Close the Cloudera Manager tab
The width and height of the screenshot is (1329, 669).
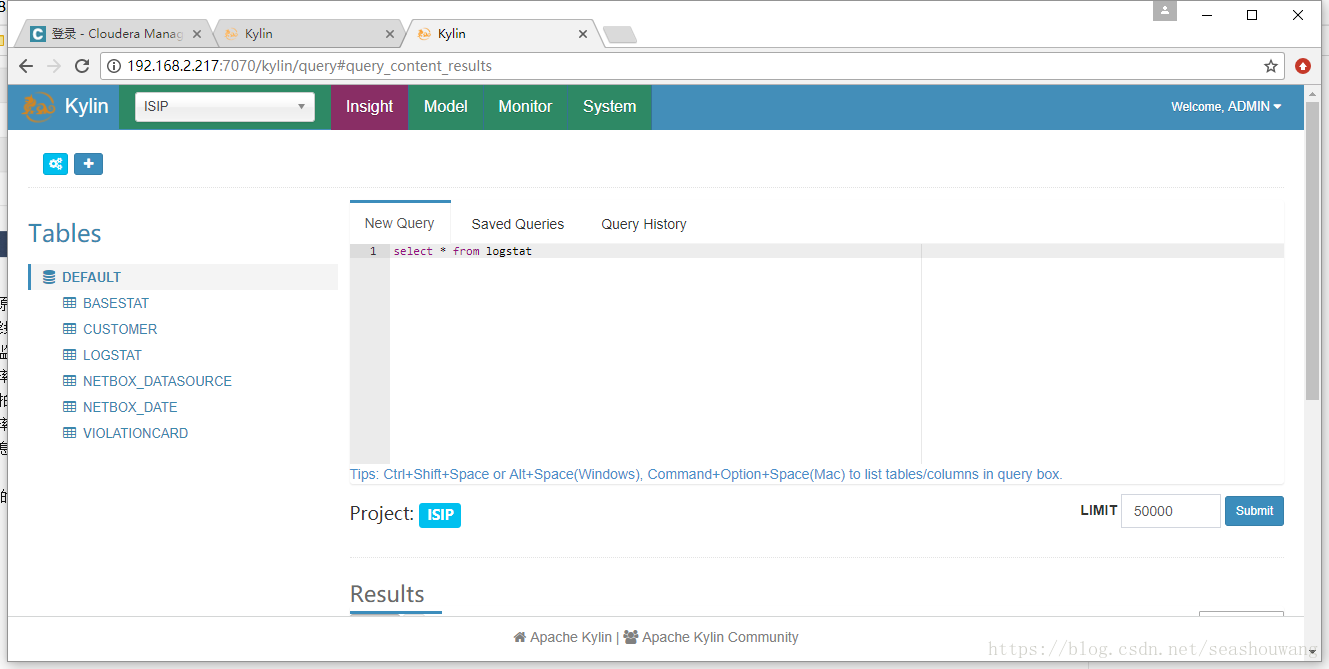[x=197, y=34]
